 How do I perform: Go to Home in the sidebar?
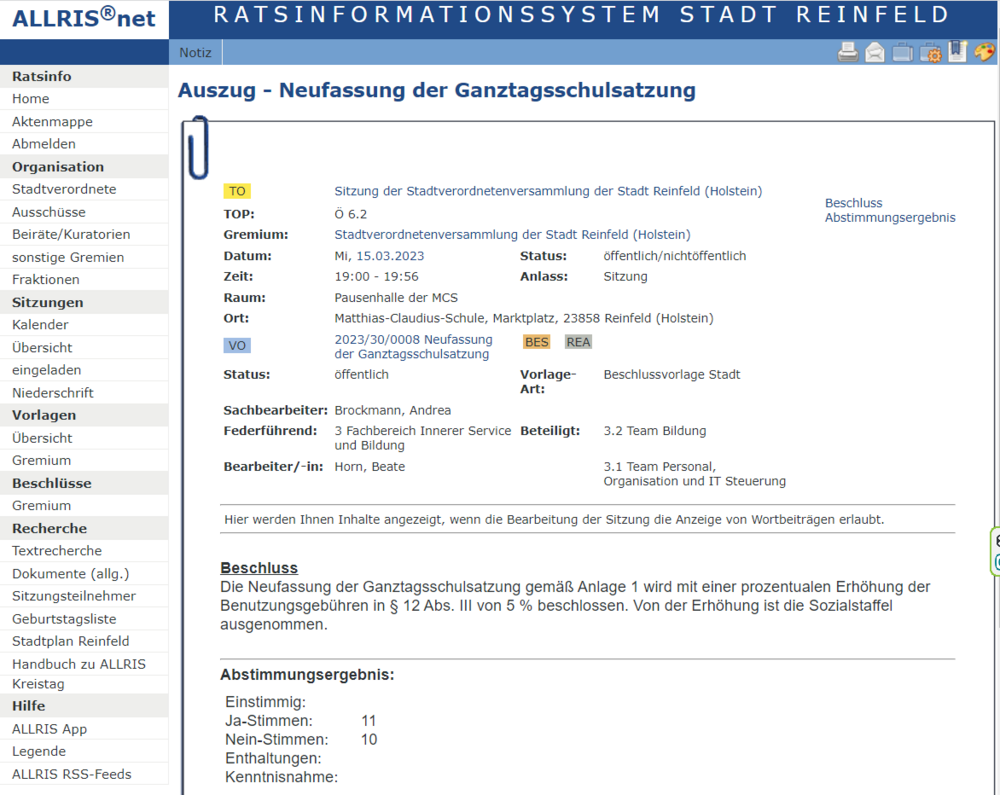tap(31, 99)
